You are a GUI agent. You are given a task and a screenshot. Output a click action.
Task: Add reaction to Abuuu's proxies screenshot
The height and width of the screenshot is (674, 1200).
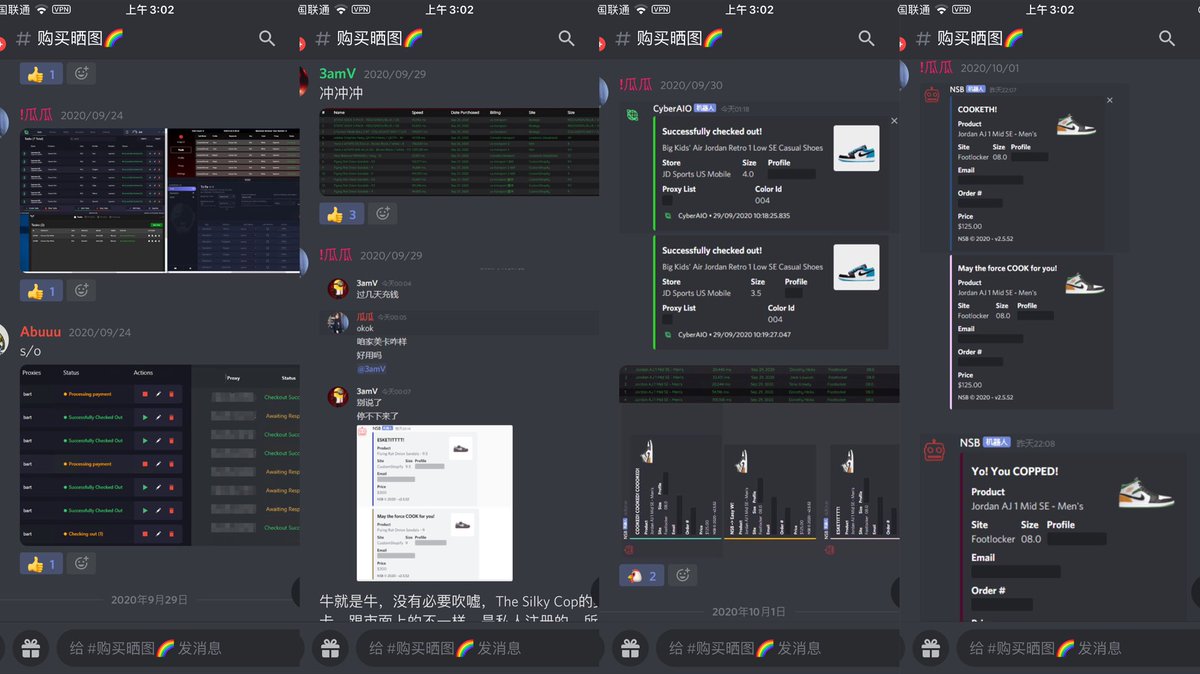(82, 564)
